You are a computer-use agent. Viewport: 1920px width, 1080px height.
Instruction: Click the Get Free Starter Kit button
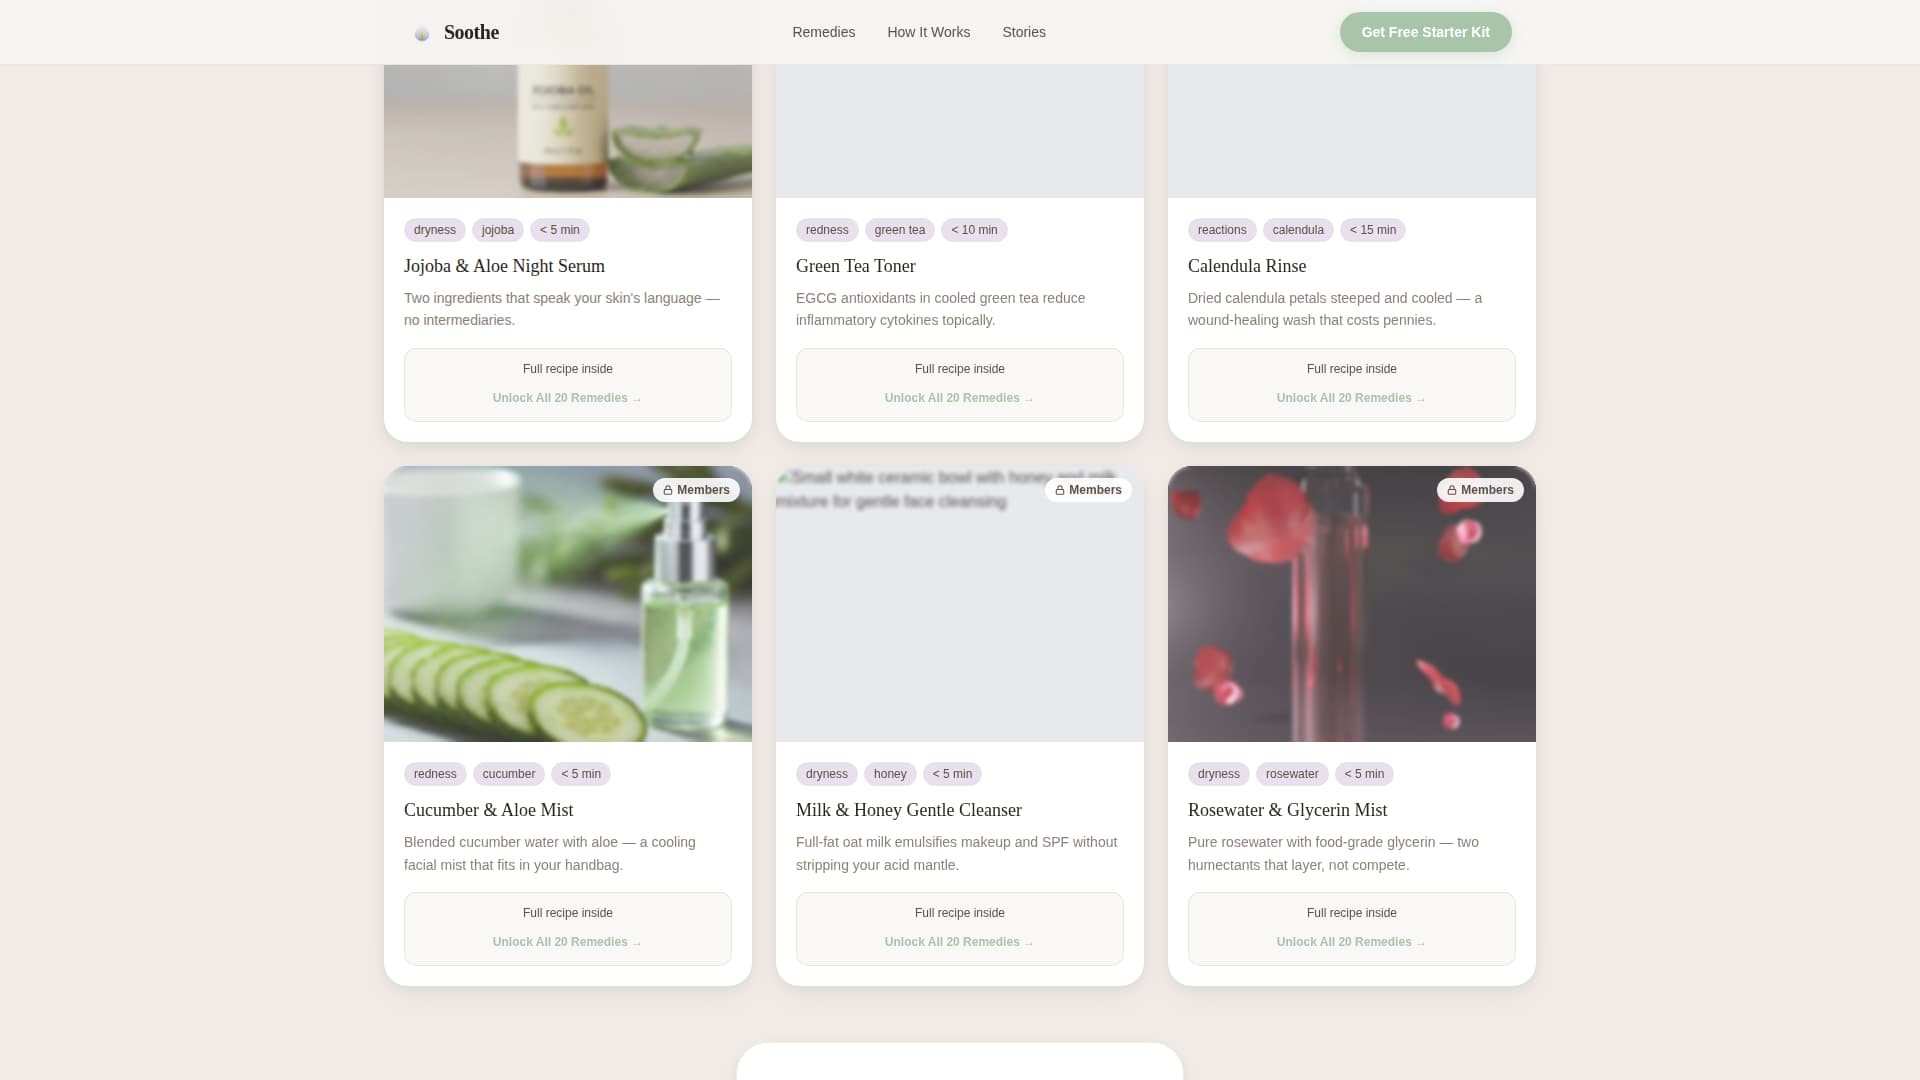(1425, 32)
